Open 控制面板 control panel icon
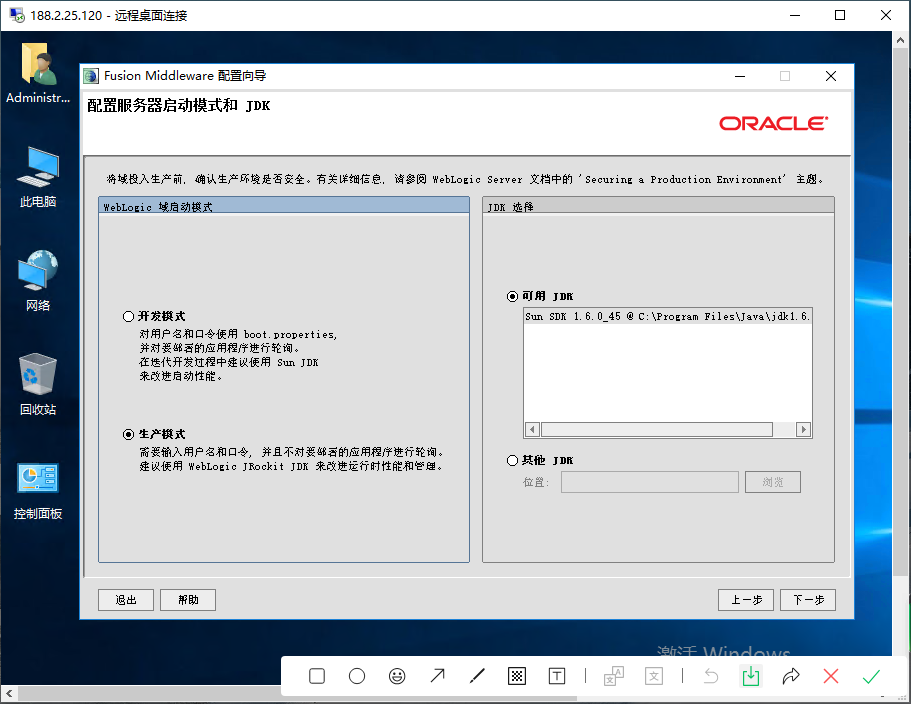The width and height of the screenshot is (911, 704). [38, 491]
